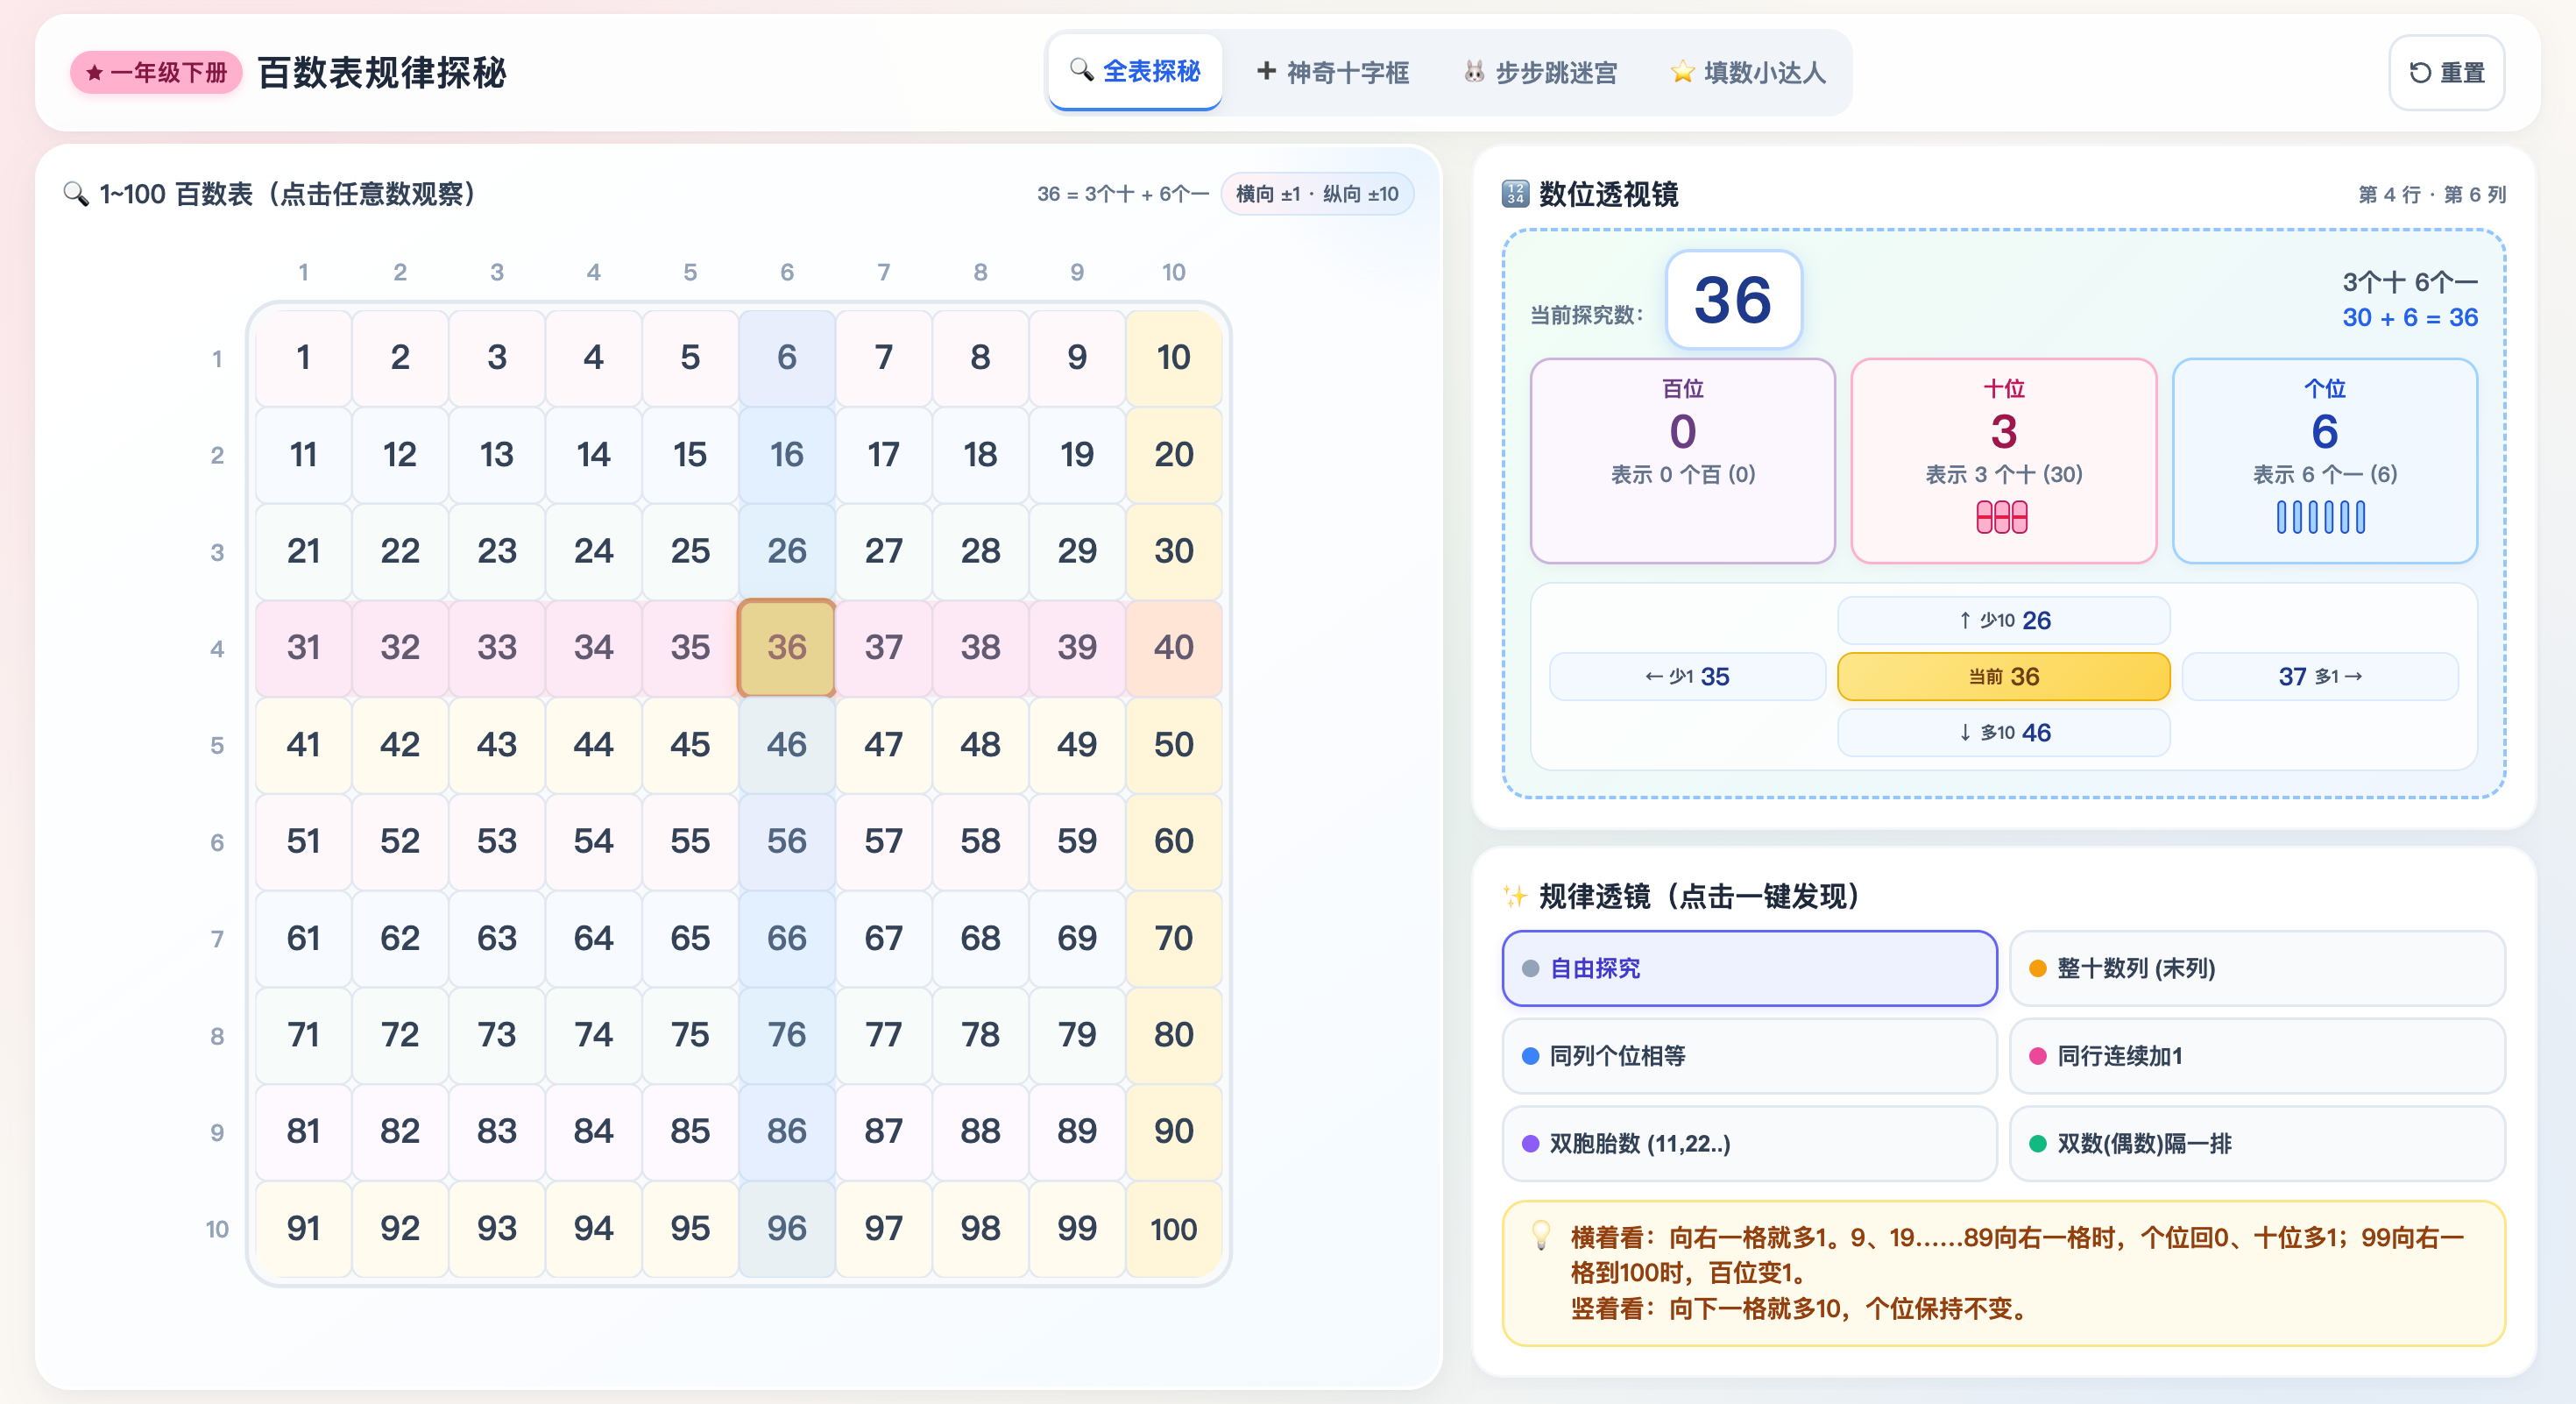Select cell 26 in the hundred chart
Image resolution: width=2576 pixels, height=1404 pixels.
(786, 551)
